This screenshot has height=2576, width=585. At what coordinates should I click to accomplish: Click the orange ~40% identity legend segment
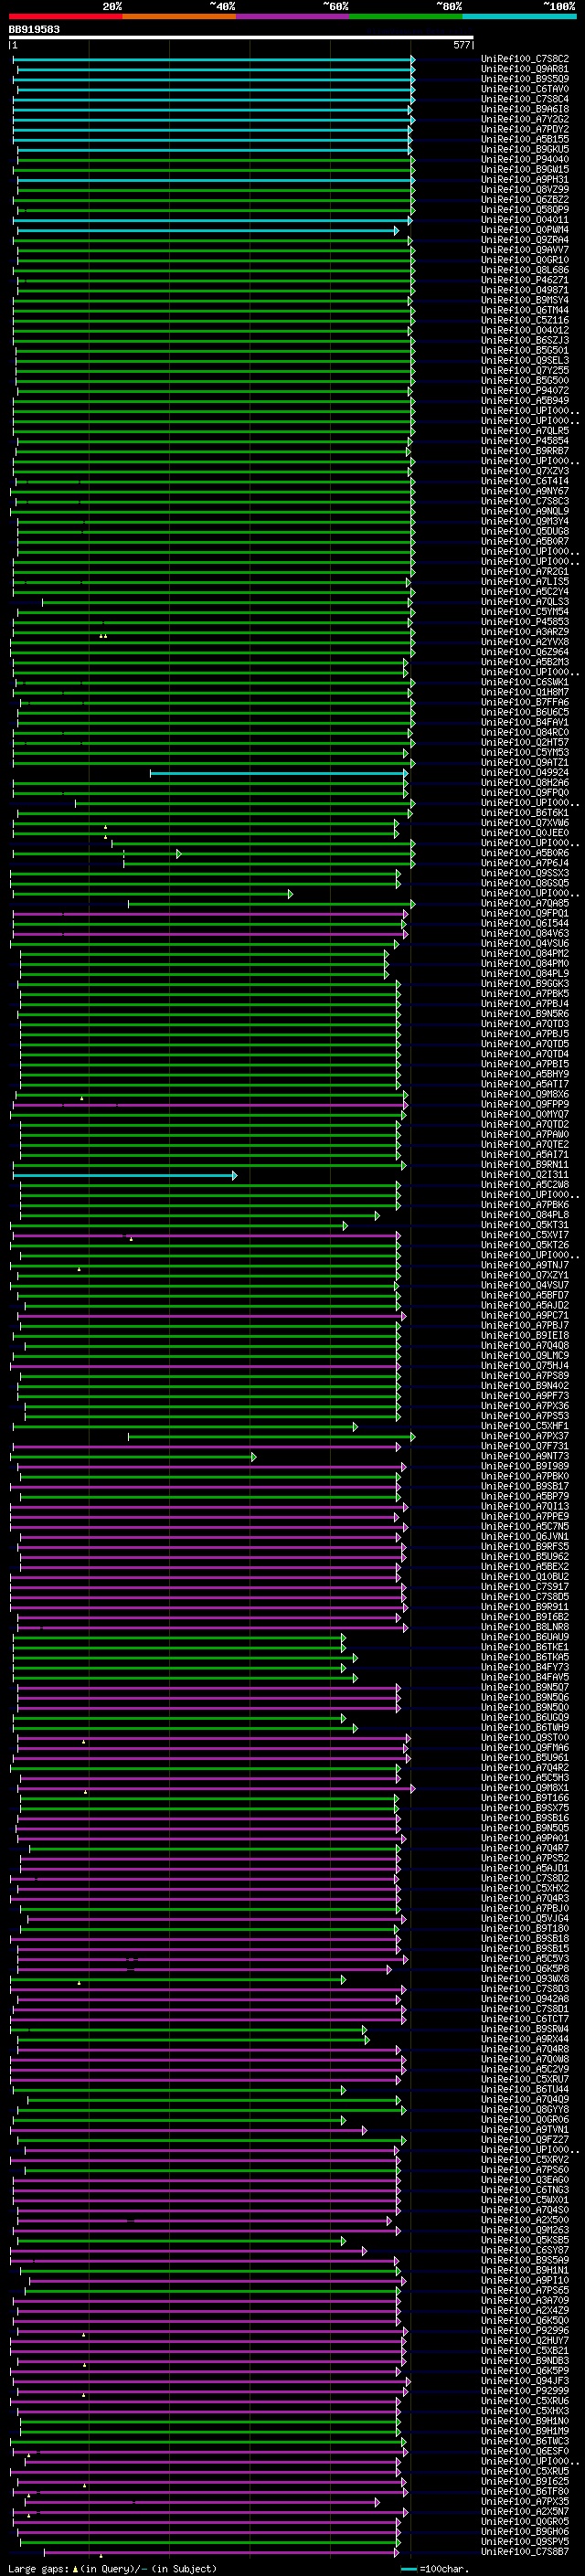(179, 16)
